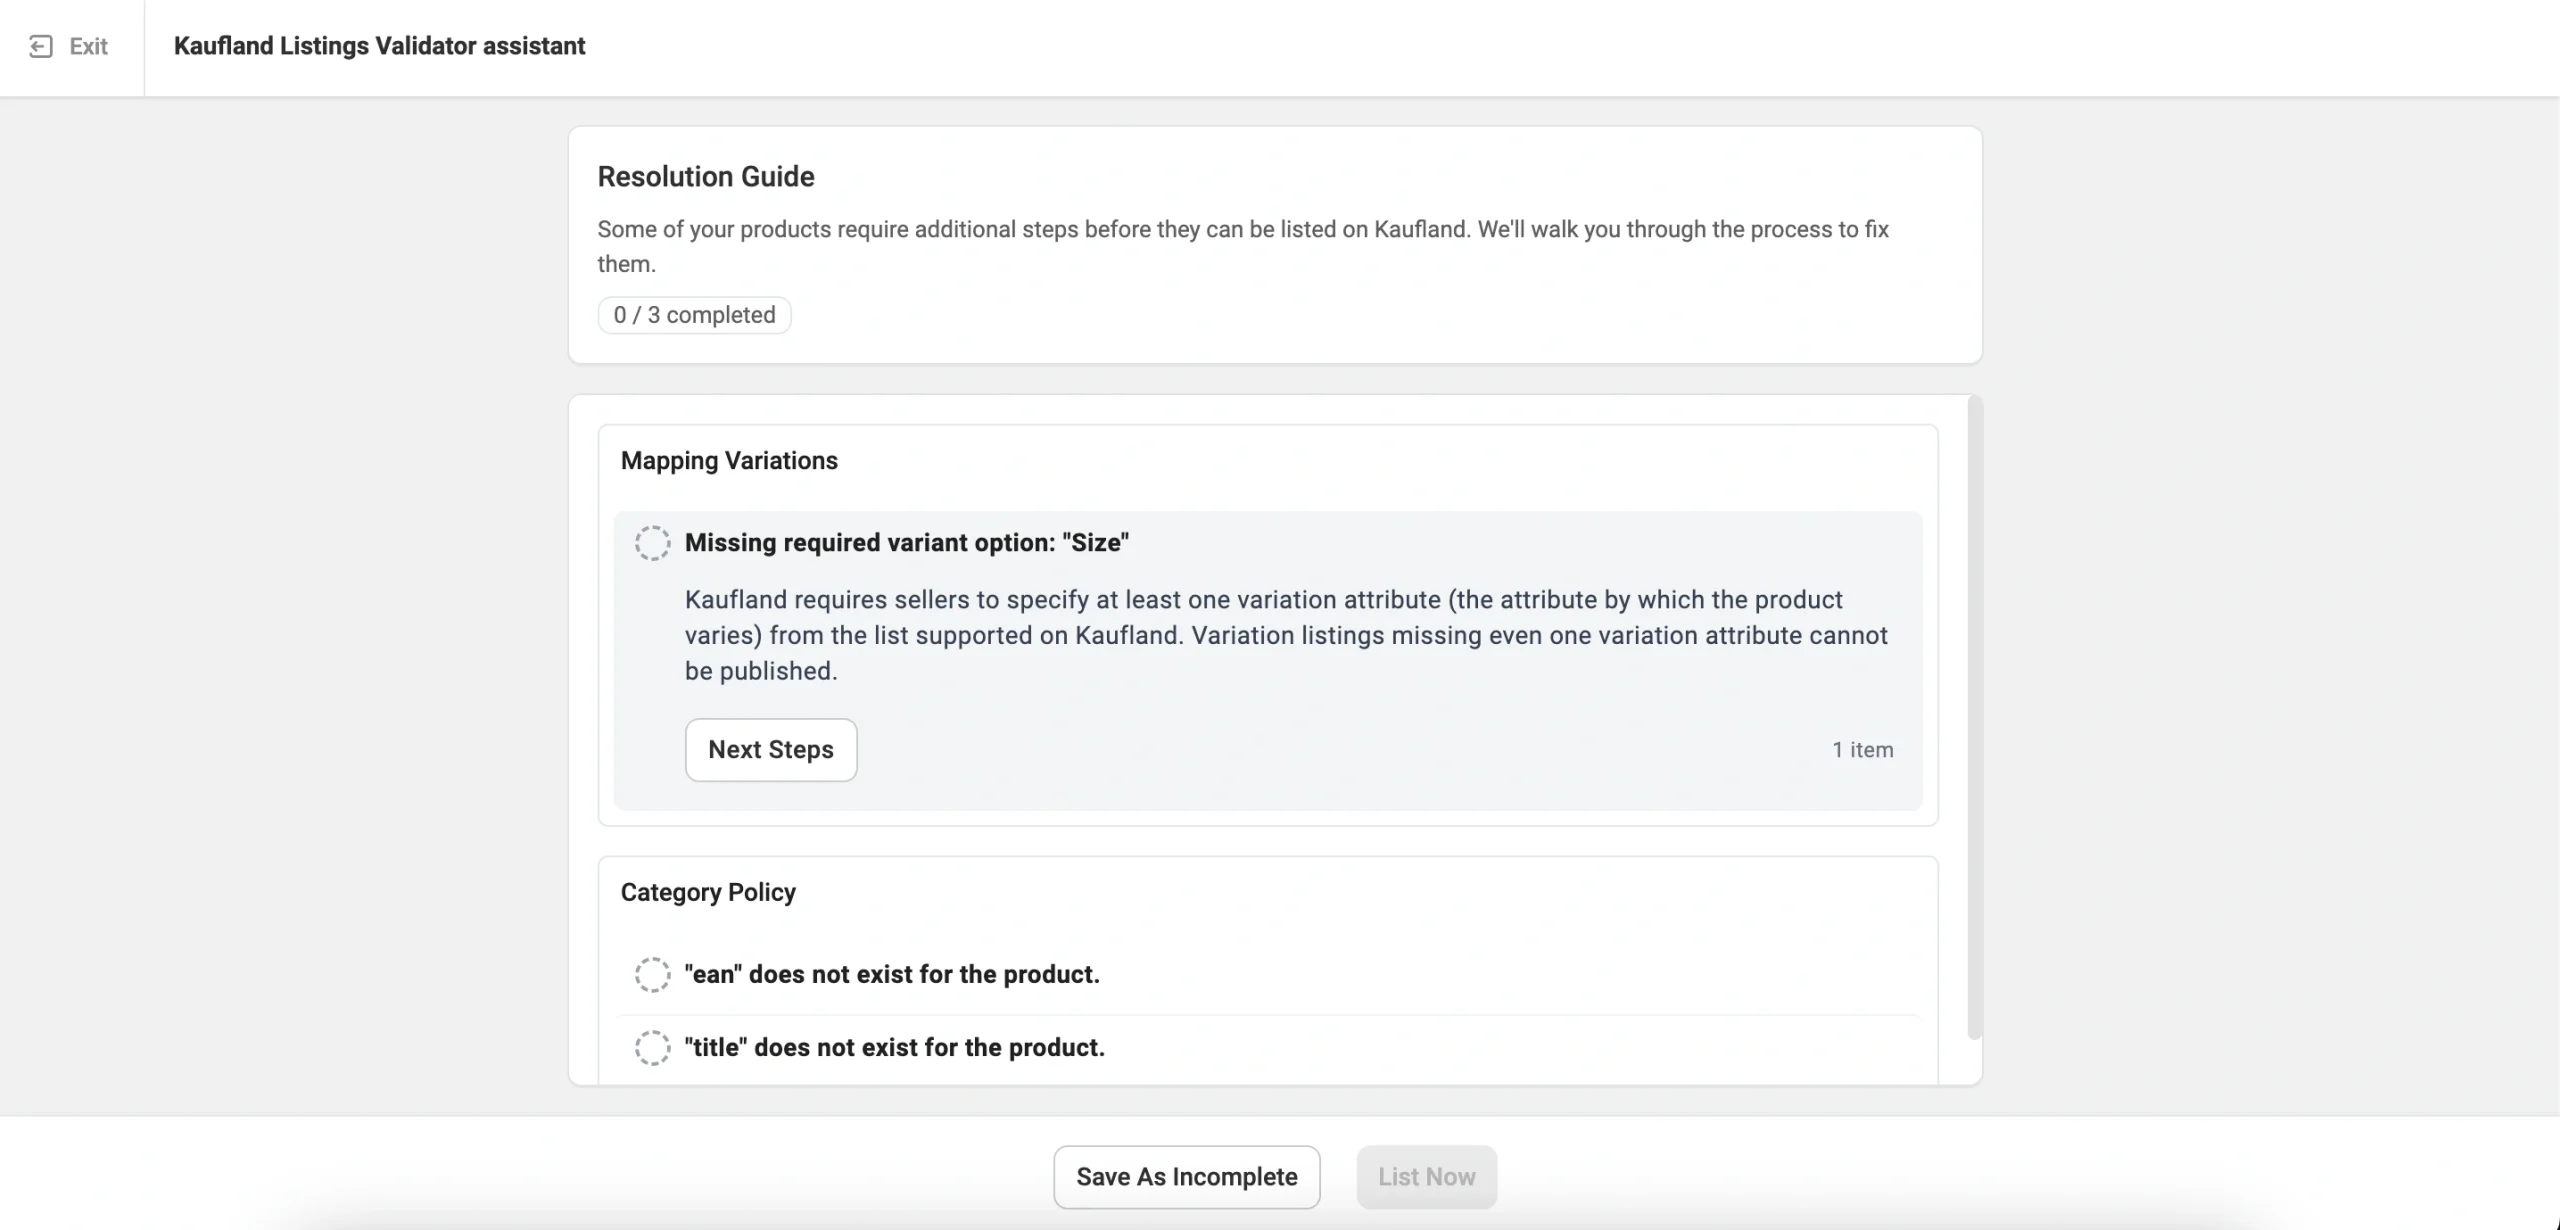Click the Resolution Guide intro paragraph
The height and width of the screenshot is (1230, 2560).
(x=1242, y=246)
